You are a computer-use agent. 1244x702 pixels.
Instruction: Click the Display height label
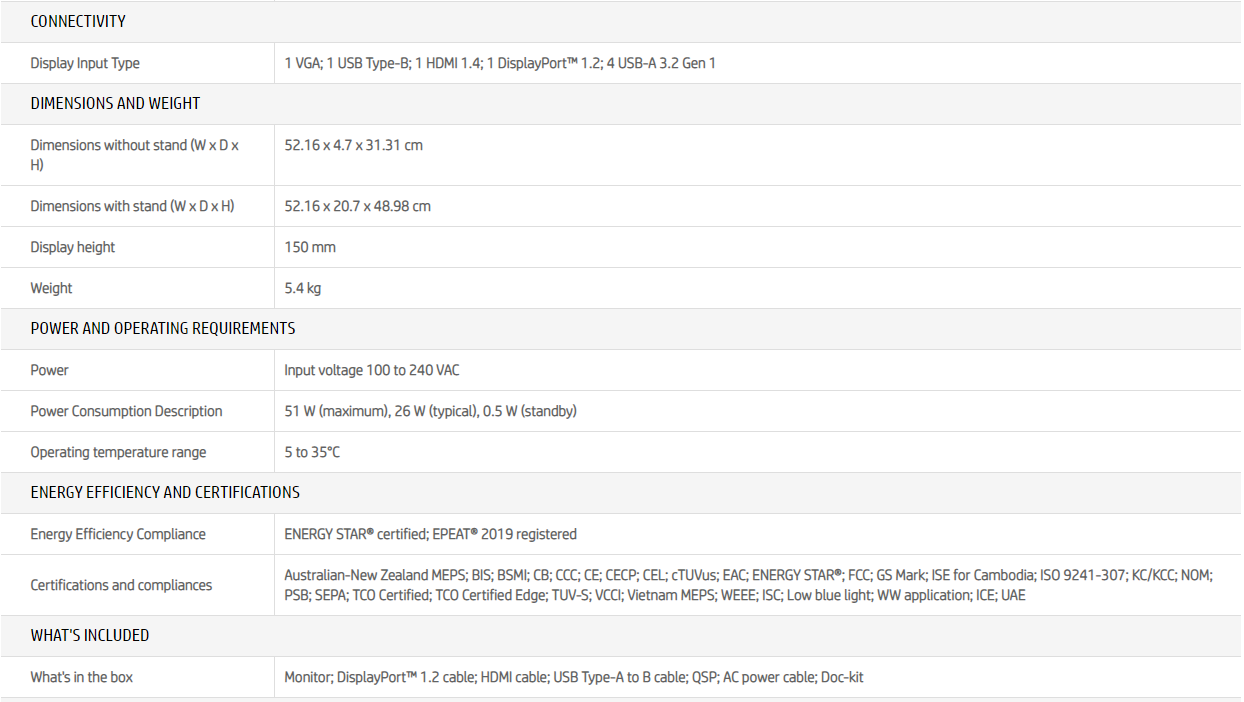(73, 247)
